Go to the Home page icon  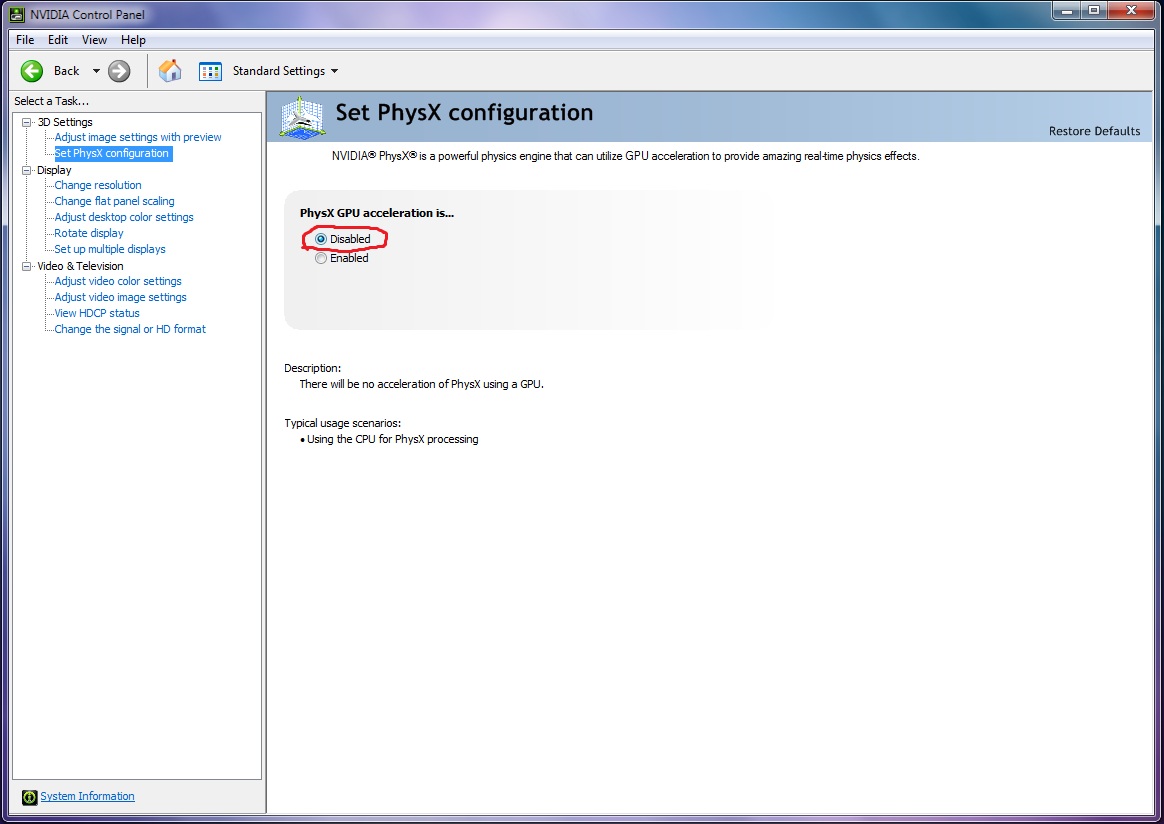click(x=170, y=71)
